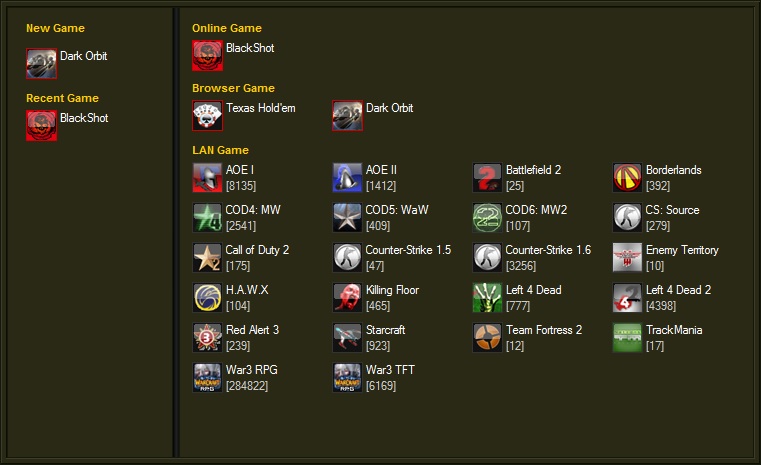The image size is (761, 465).
Task: Open the COD4: MW game label
Action: [x=253, y=210]
